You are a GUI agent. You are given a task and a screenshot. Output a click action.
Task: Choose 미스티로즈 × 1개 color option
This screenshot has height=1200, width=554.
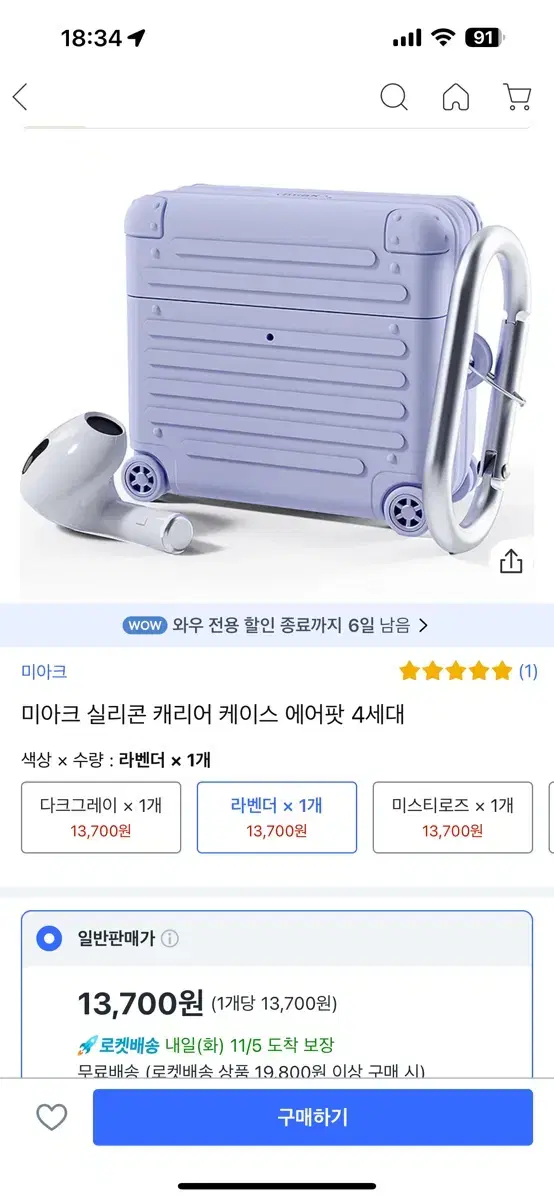point(453,817)
